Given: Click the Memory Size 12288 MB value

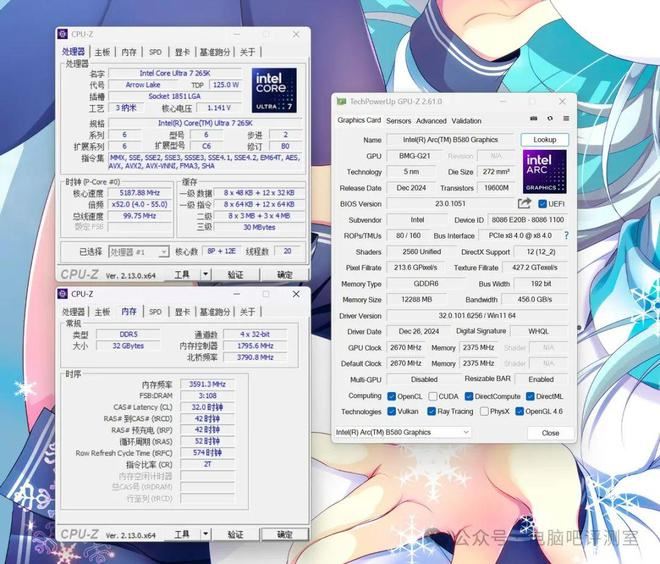Looking at the screenshot, I should pyautogui.click(x=417, y=300).
